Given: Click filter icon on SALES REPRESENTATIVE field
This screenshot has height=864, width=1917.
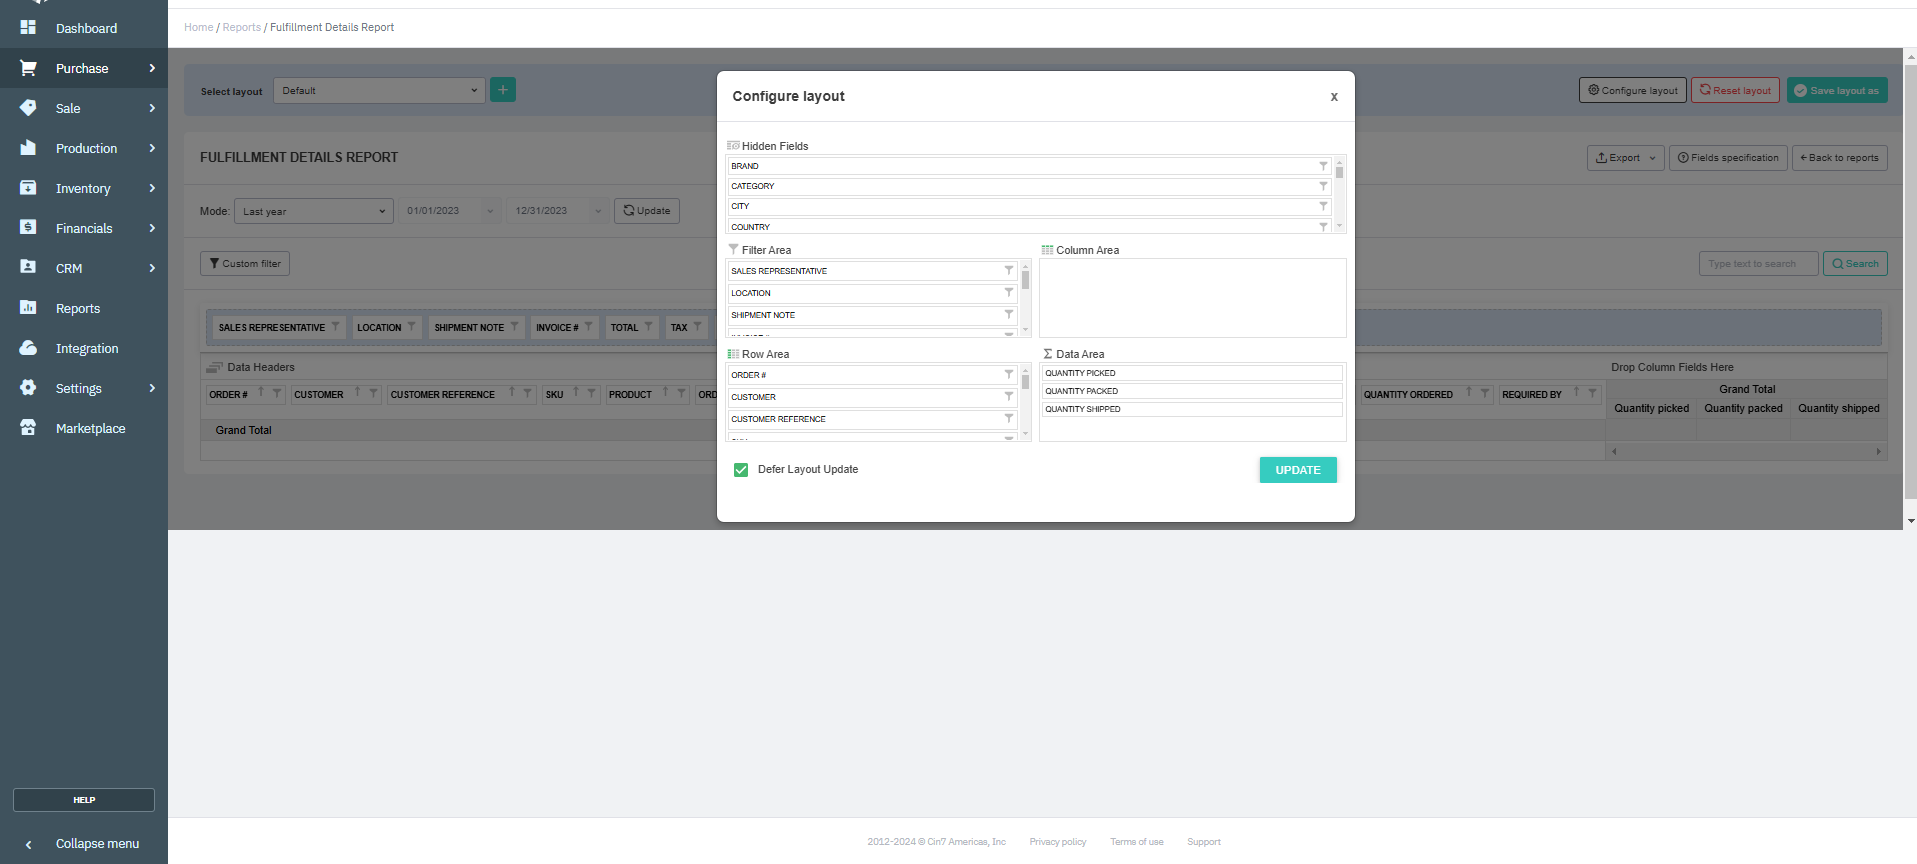Looking at the screenshot, I should tap(1009, 271).
